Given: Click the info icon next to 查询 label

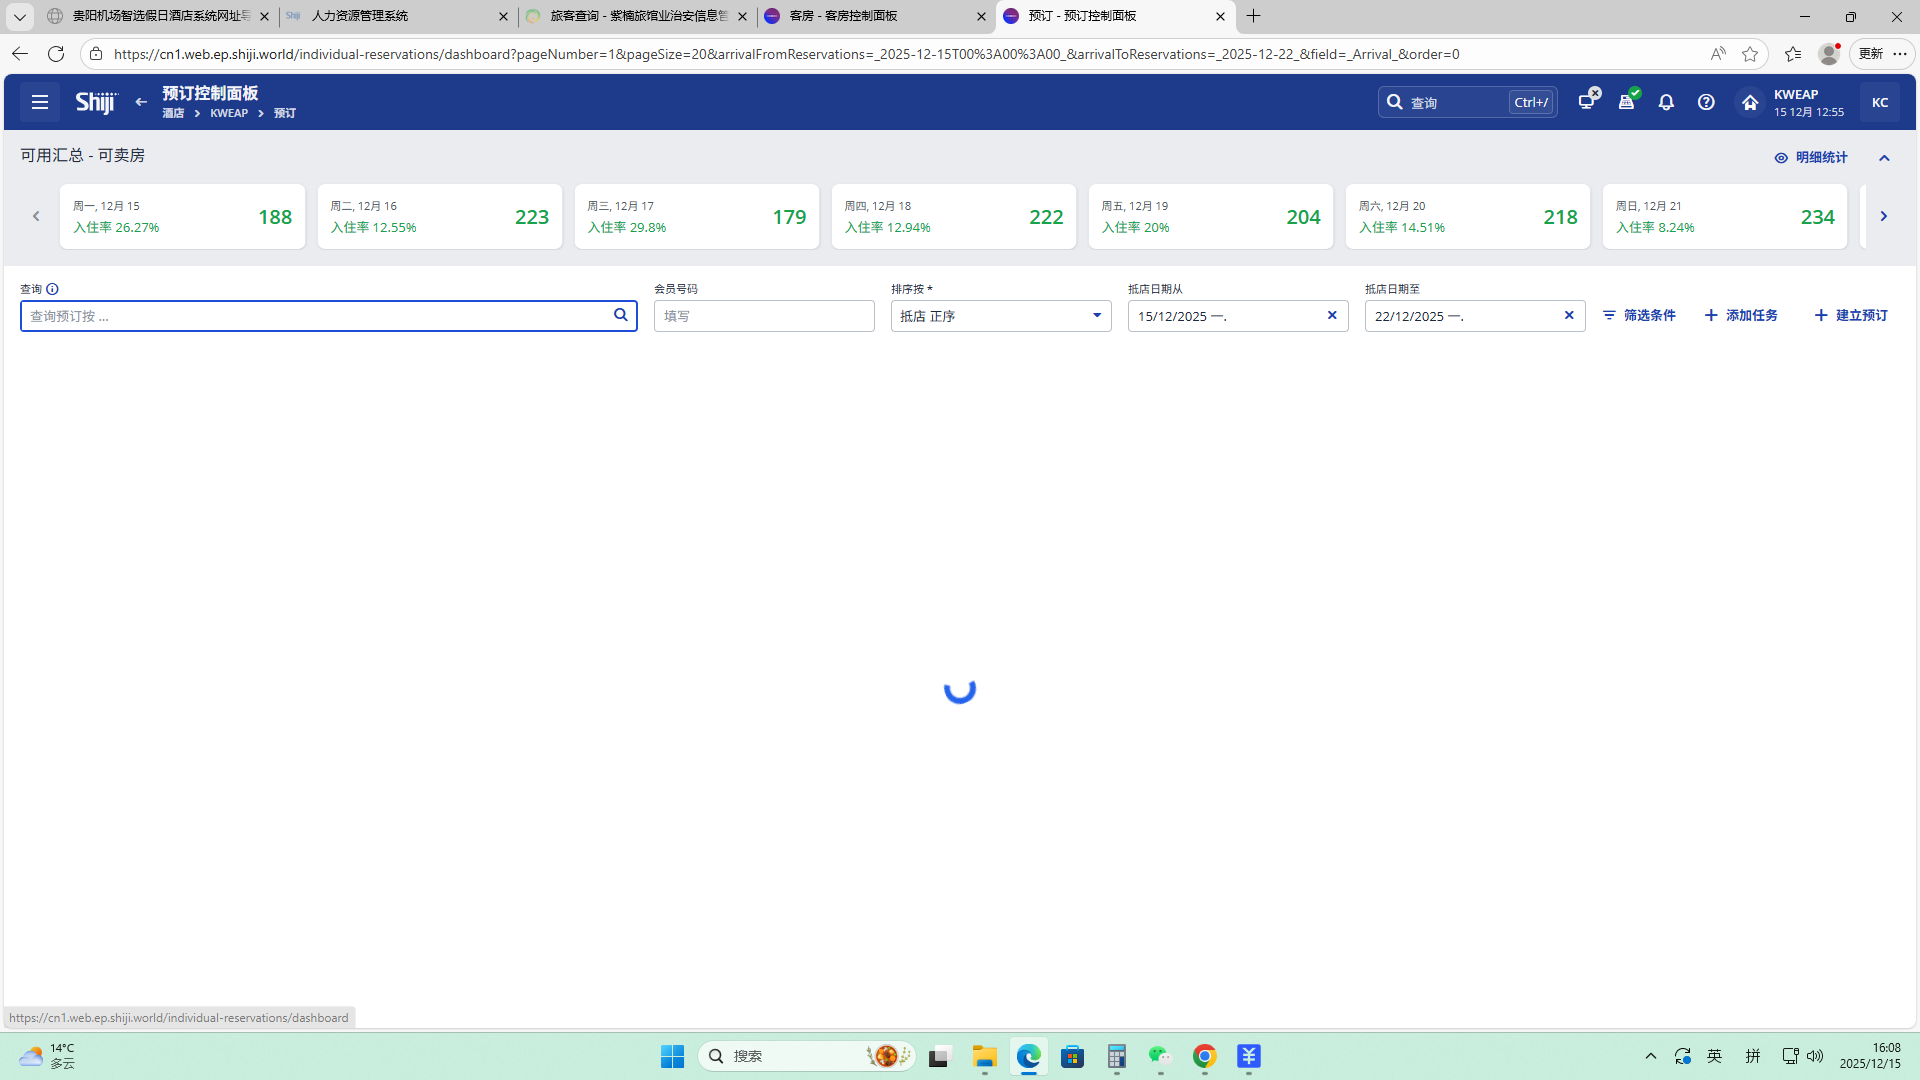Looking at the screenshot, I should [x=52, y=289].
